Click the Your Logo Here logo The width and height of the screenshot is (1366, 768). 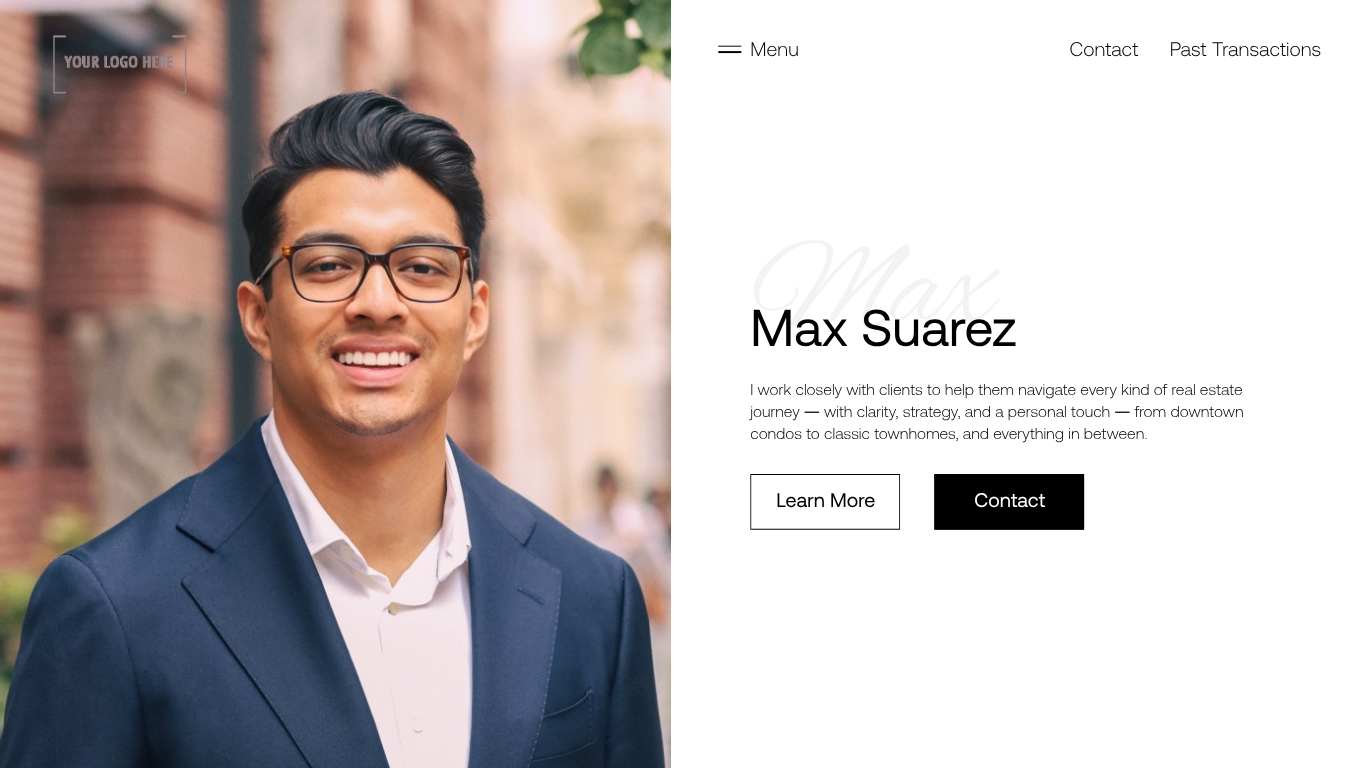119,63
